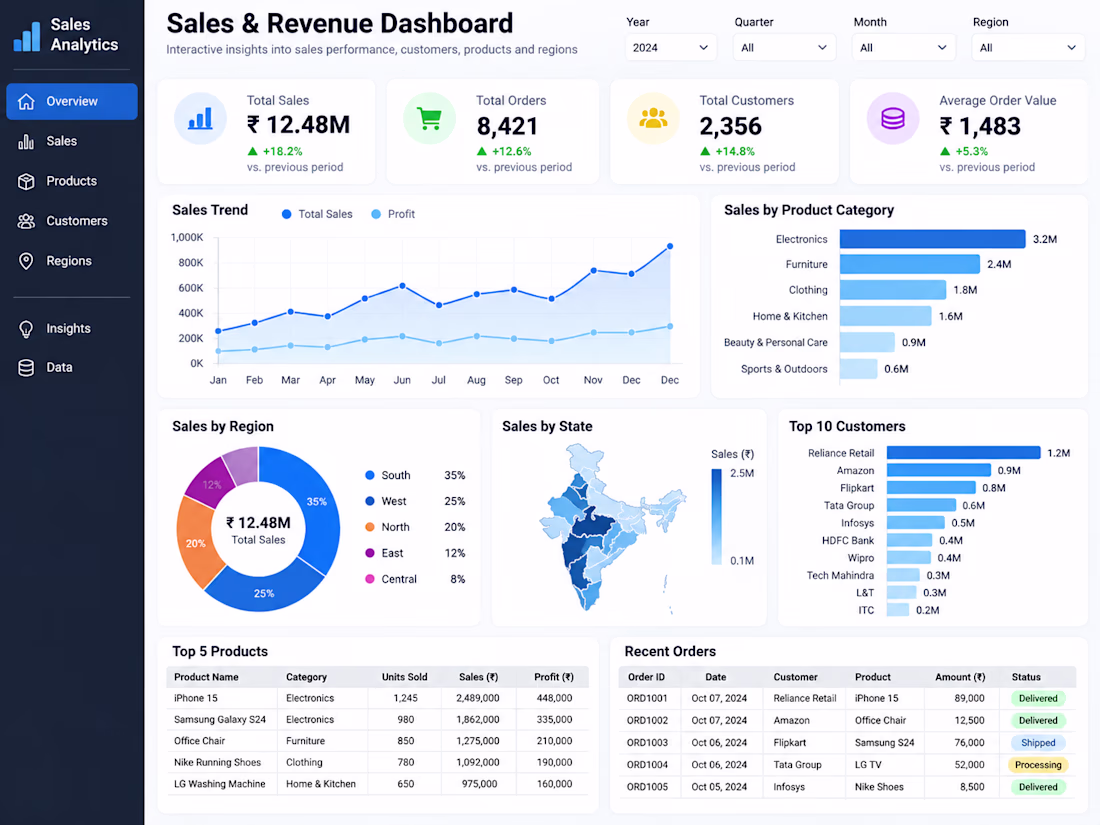Open the Regions section in sidebar

pos(72,261)
